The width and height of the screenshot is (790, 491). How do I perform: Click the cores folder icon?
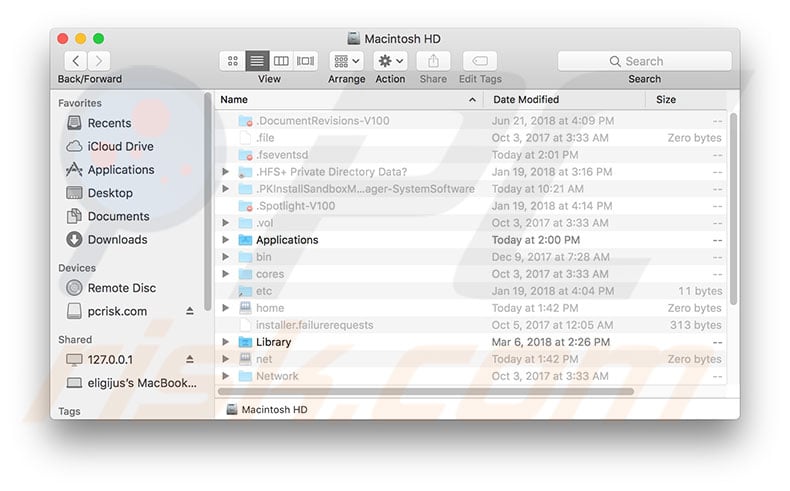[245, 274]
